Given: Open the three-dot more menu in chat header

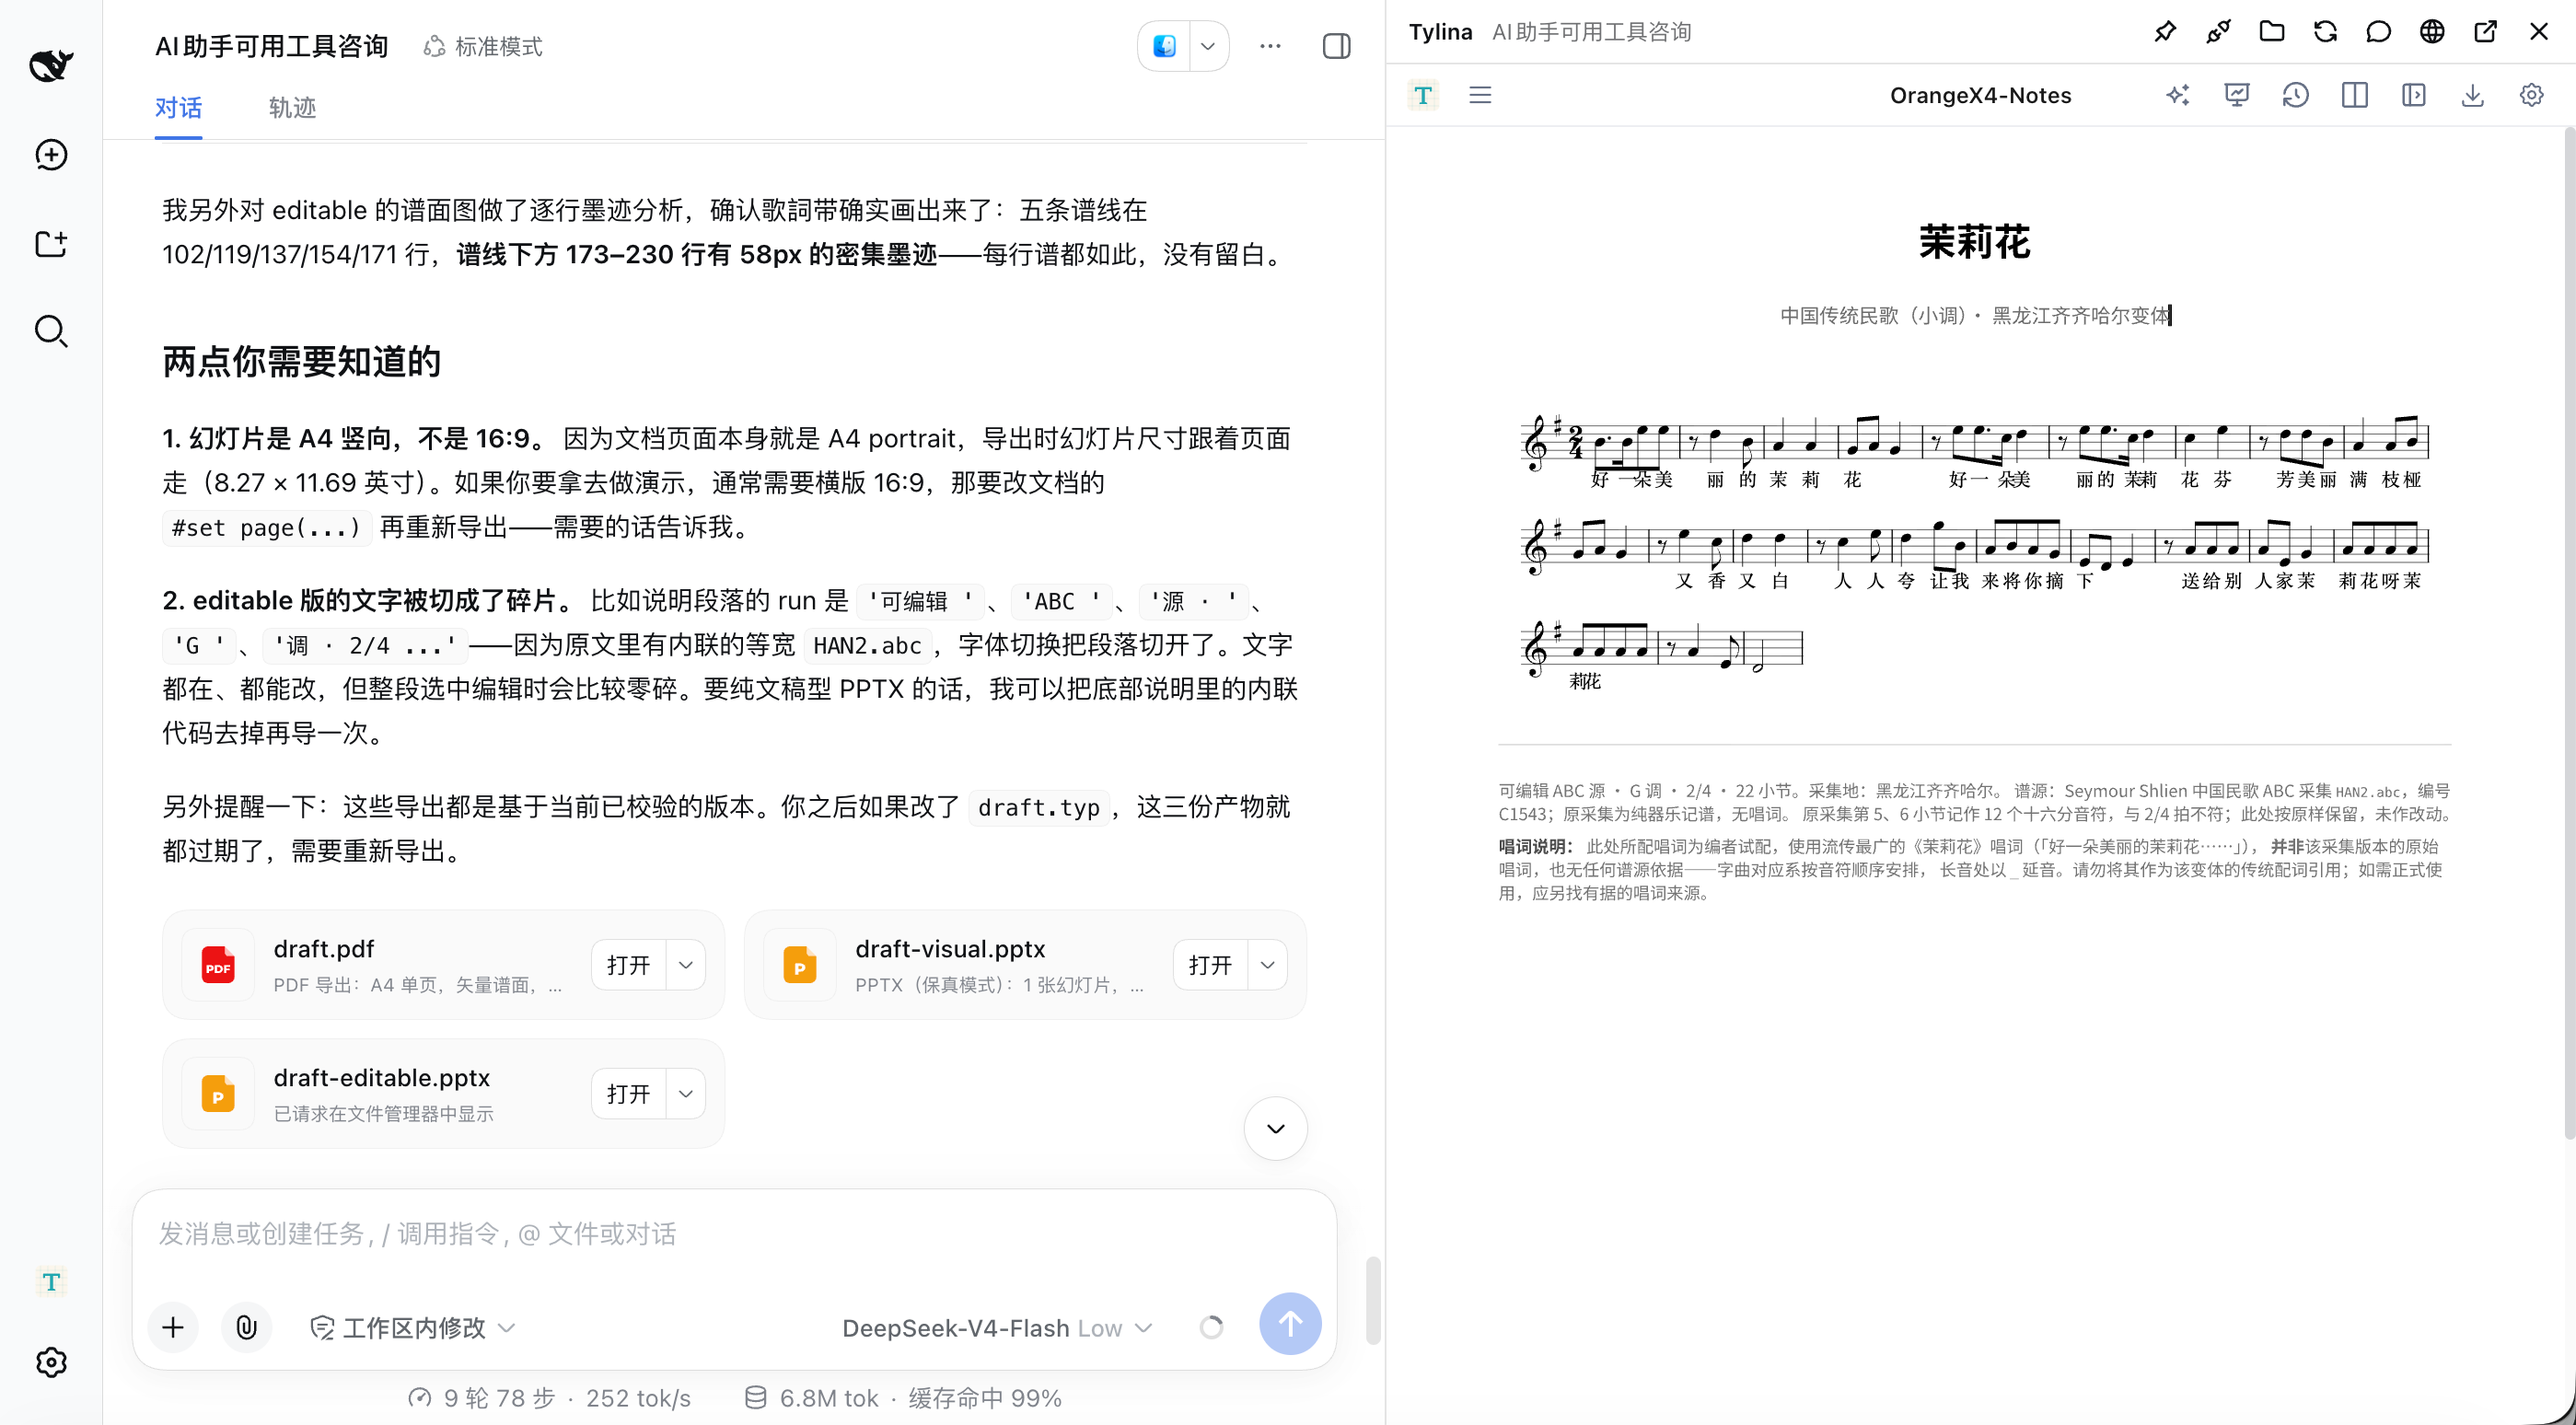Looking at the screenshot, I should pyautogui.click(x=1270, y=46).
